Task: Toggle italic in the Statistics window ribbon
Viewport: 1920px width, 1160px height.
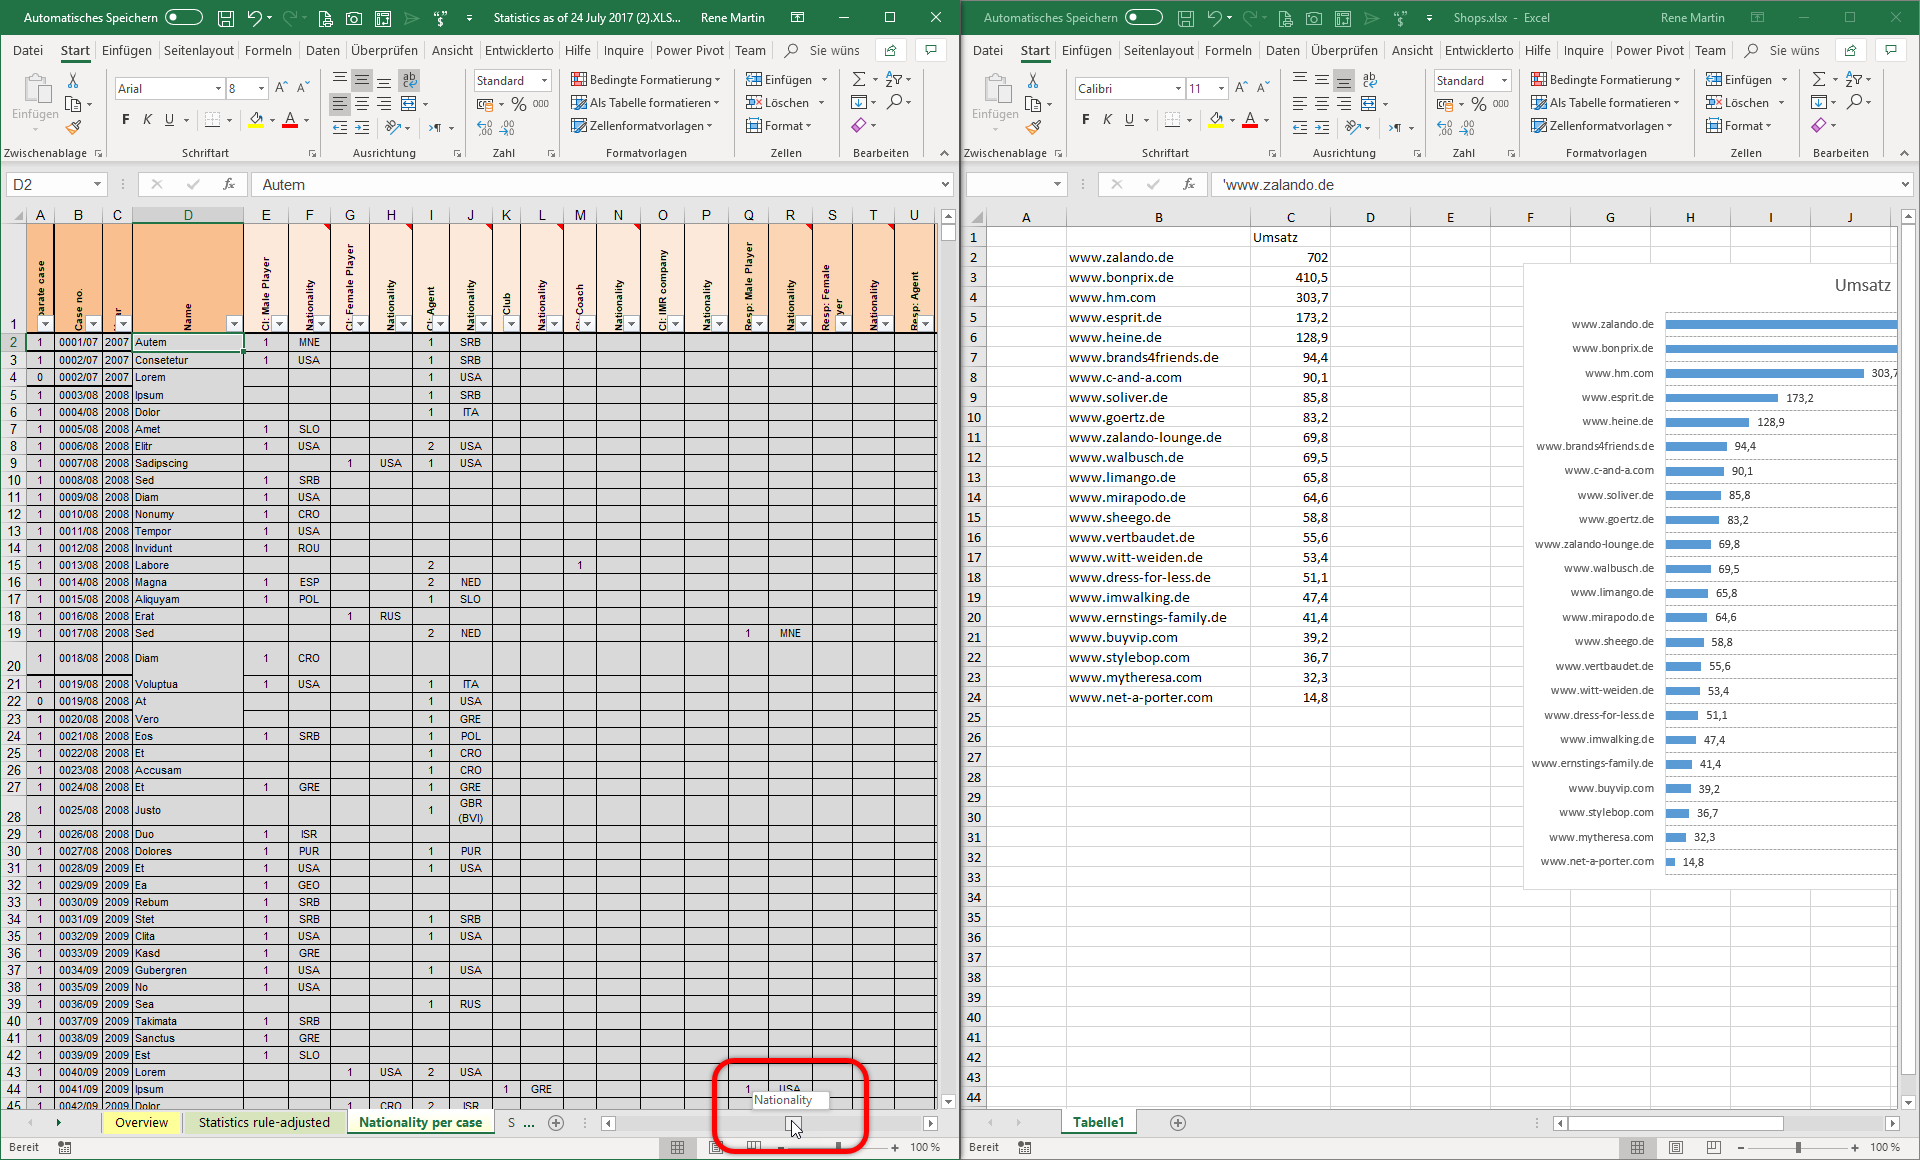Action: click(148, 120)
